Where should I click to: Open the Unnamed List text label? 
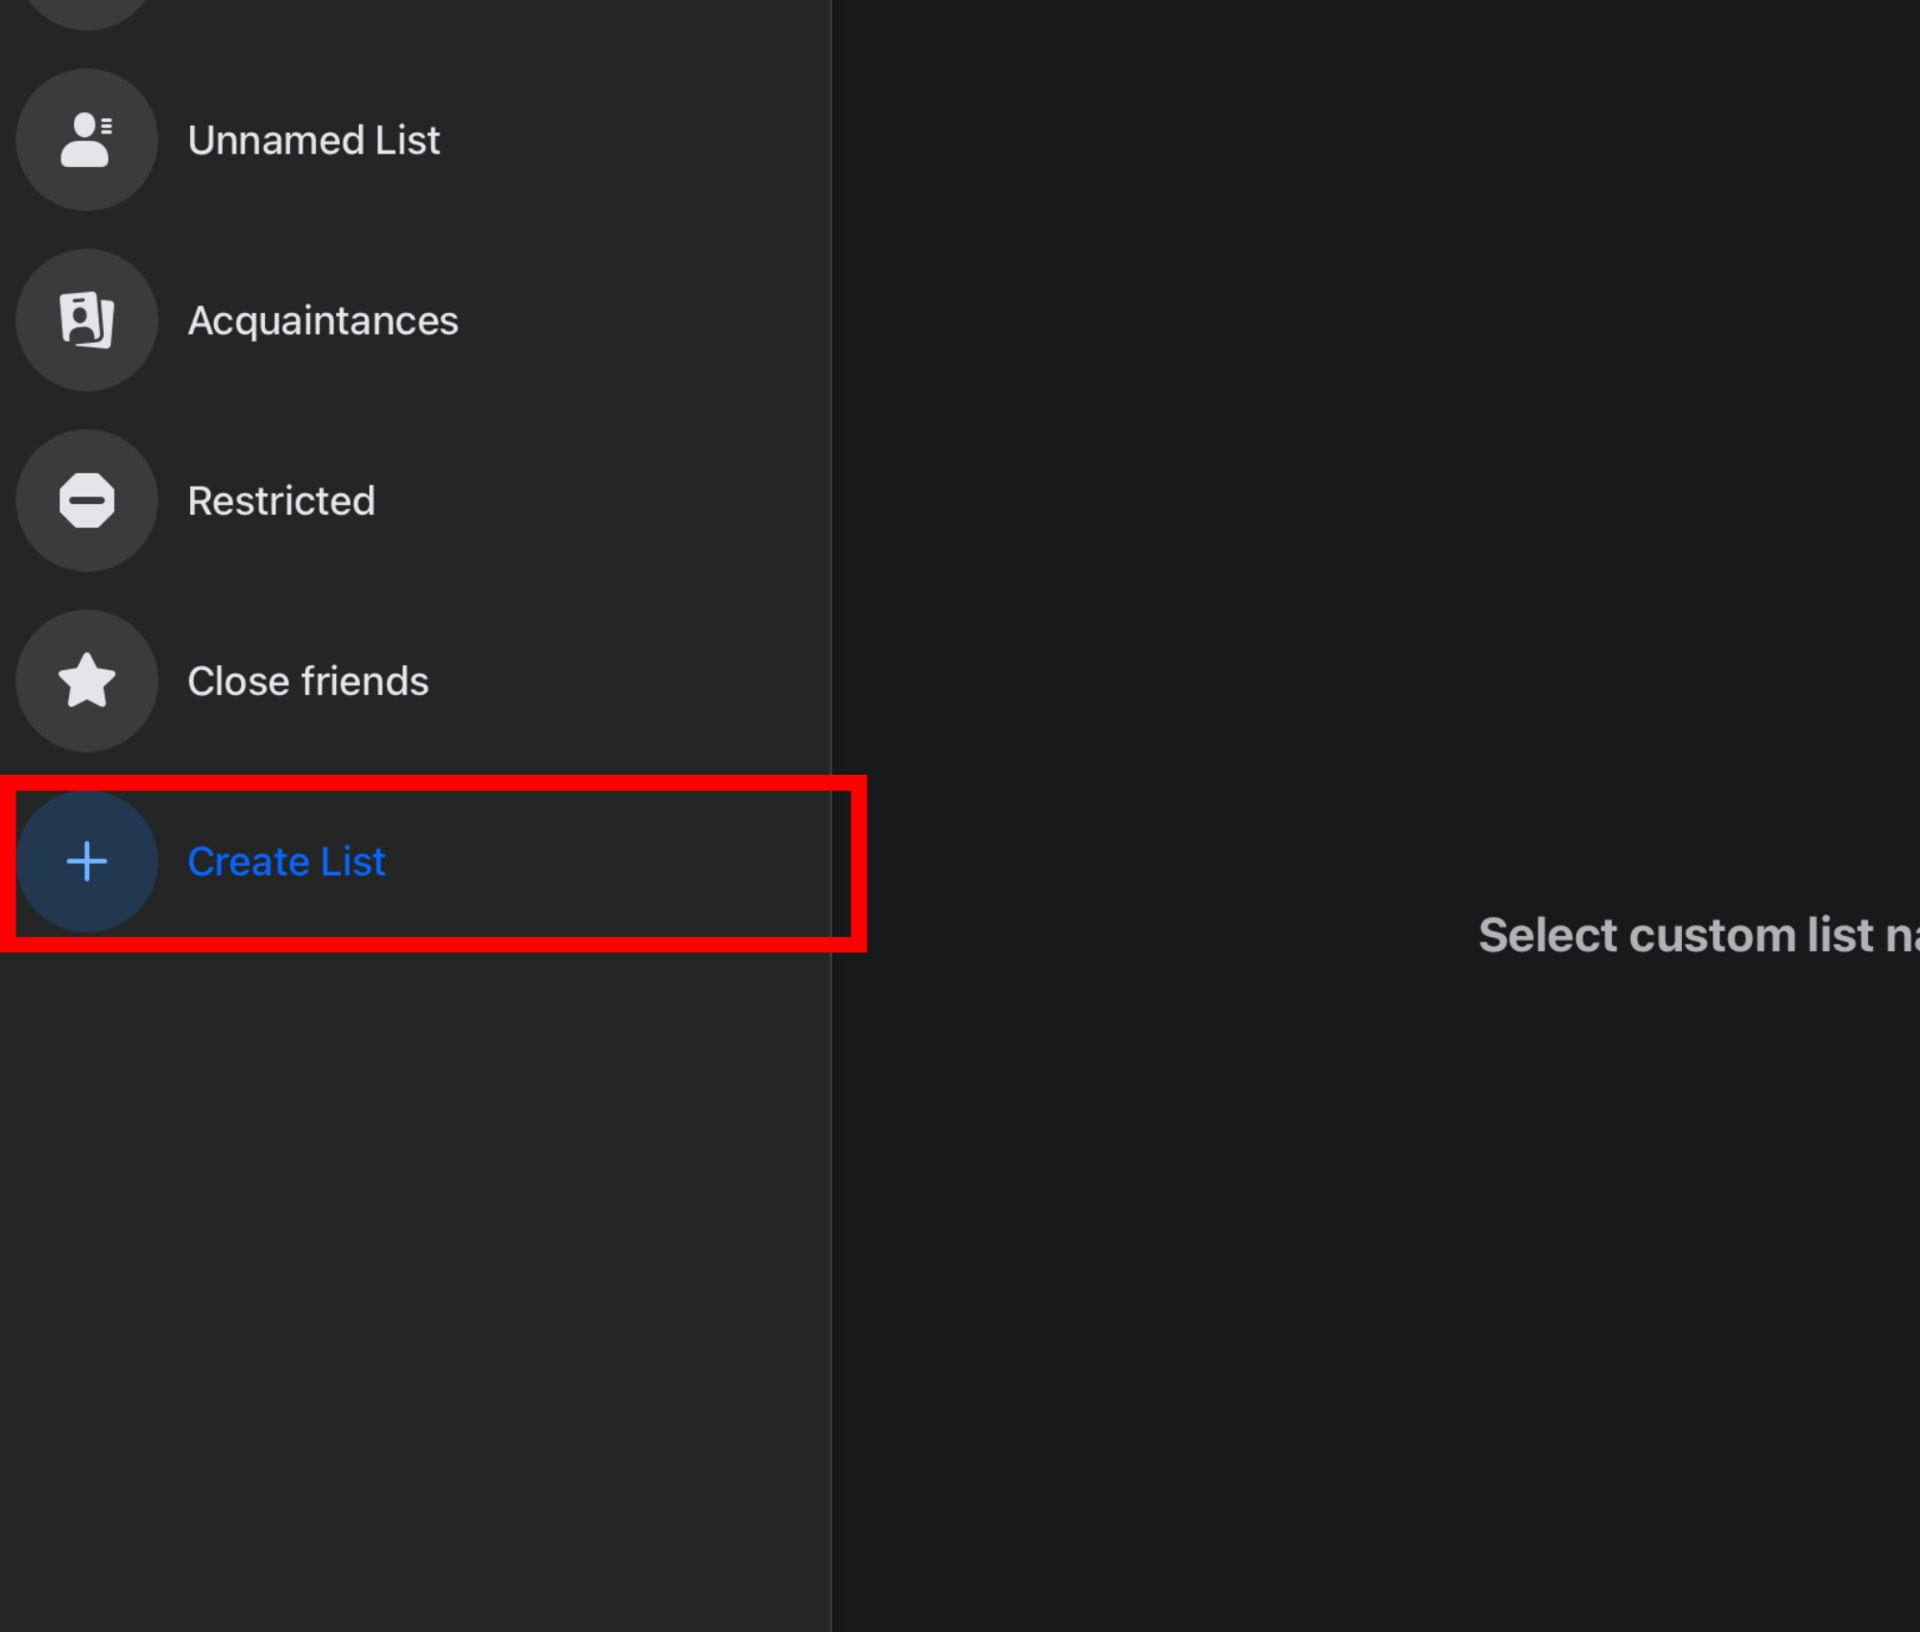[313, 141]
